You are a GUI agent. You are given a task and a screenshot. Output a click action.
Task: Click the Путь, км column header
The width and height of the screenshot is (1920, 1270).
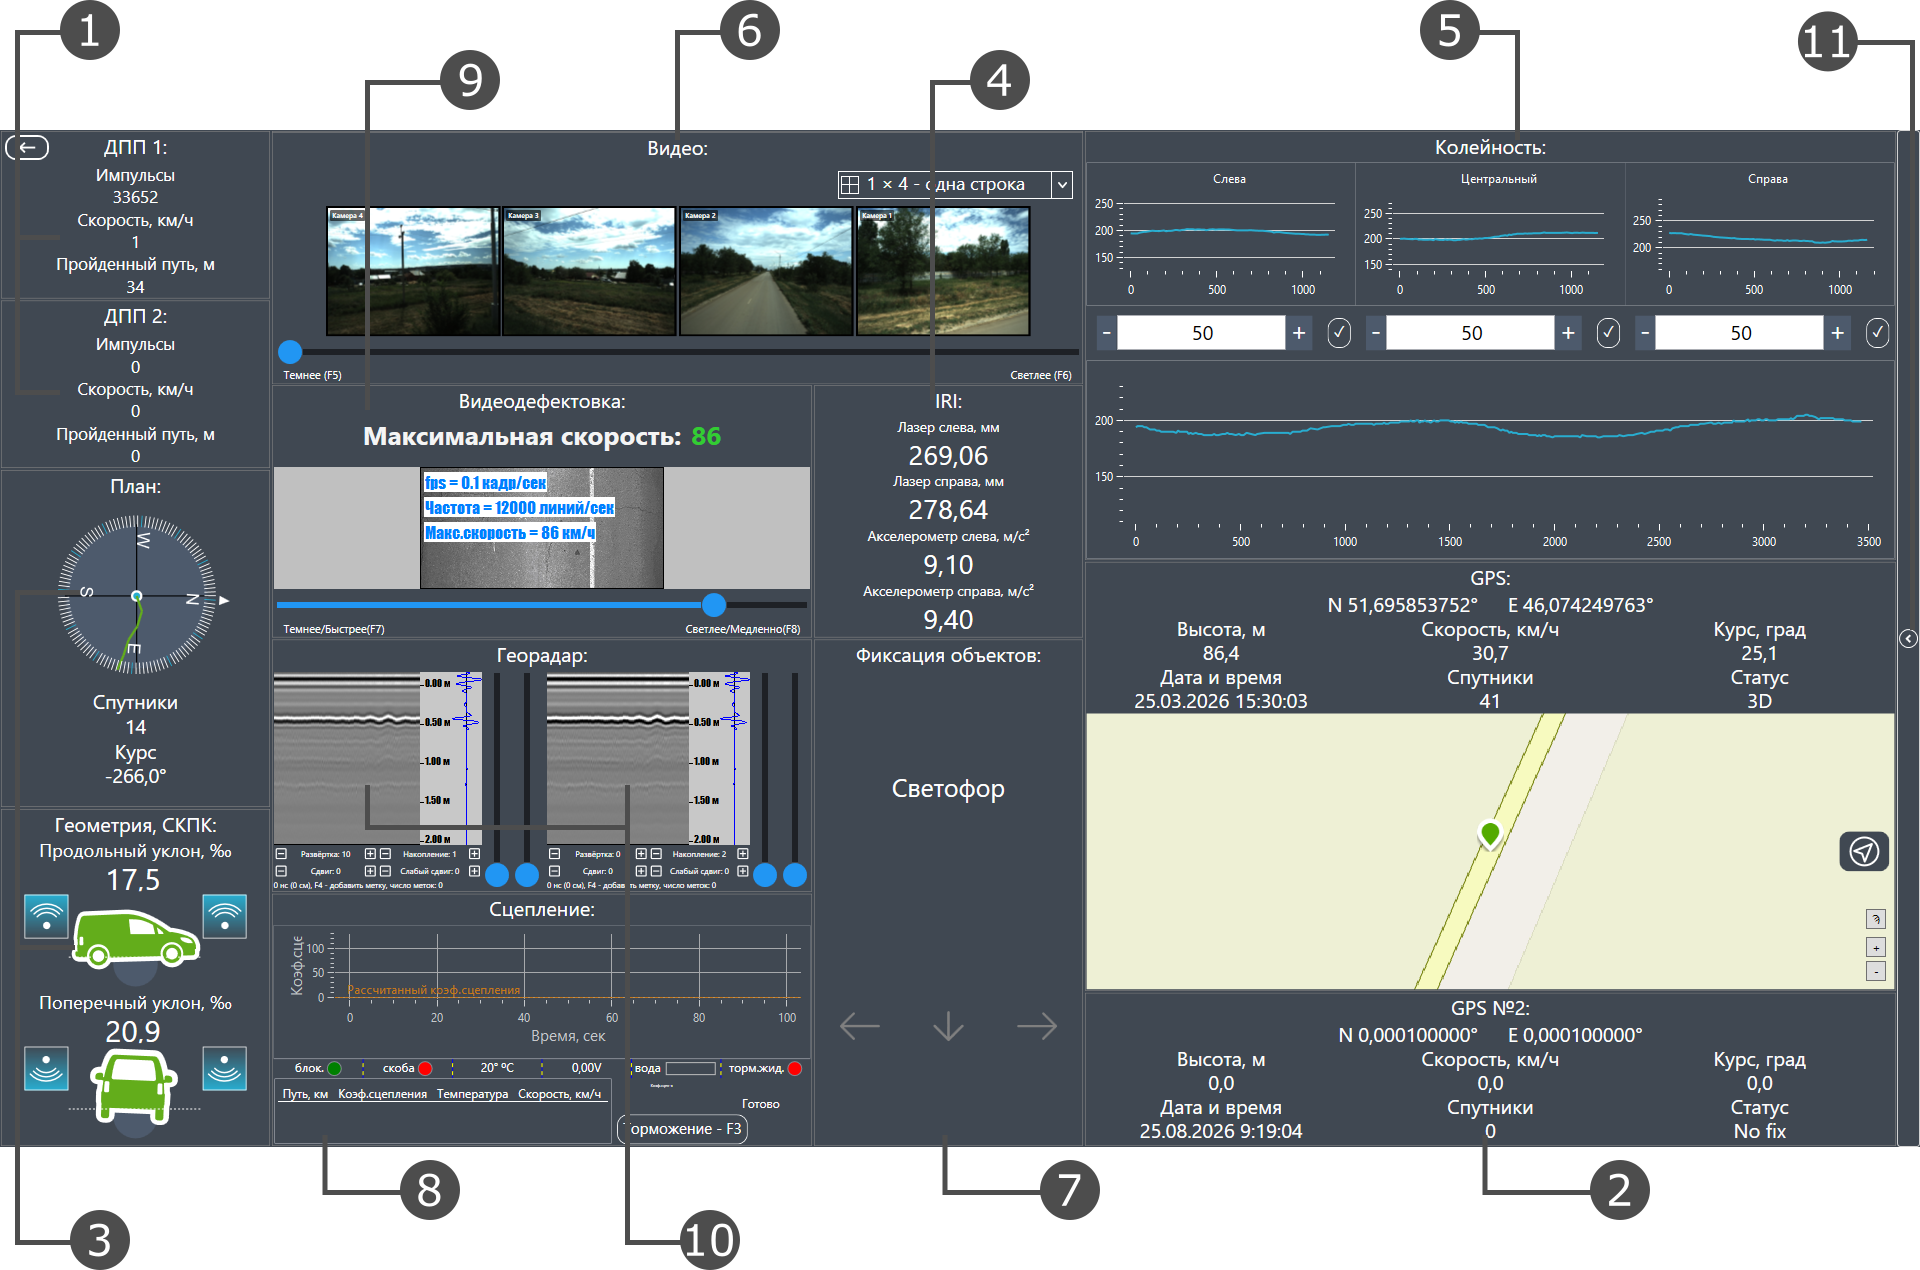305,1094
